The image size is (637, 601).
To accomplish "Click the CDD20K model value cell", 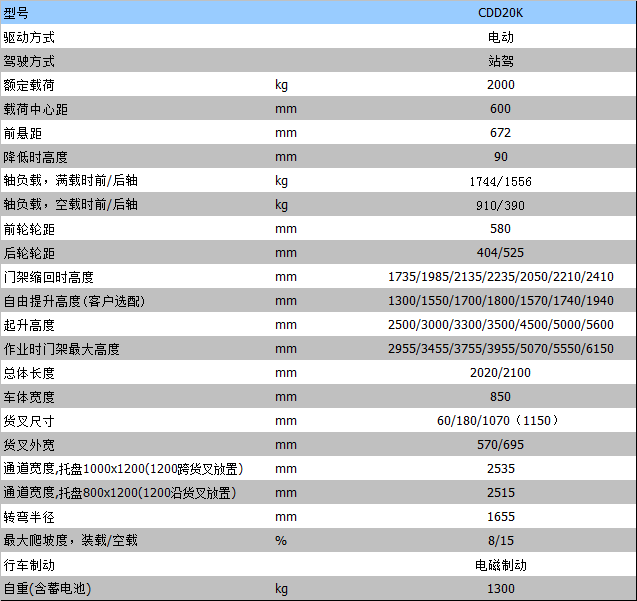I will [x=500, y=13].
